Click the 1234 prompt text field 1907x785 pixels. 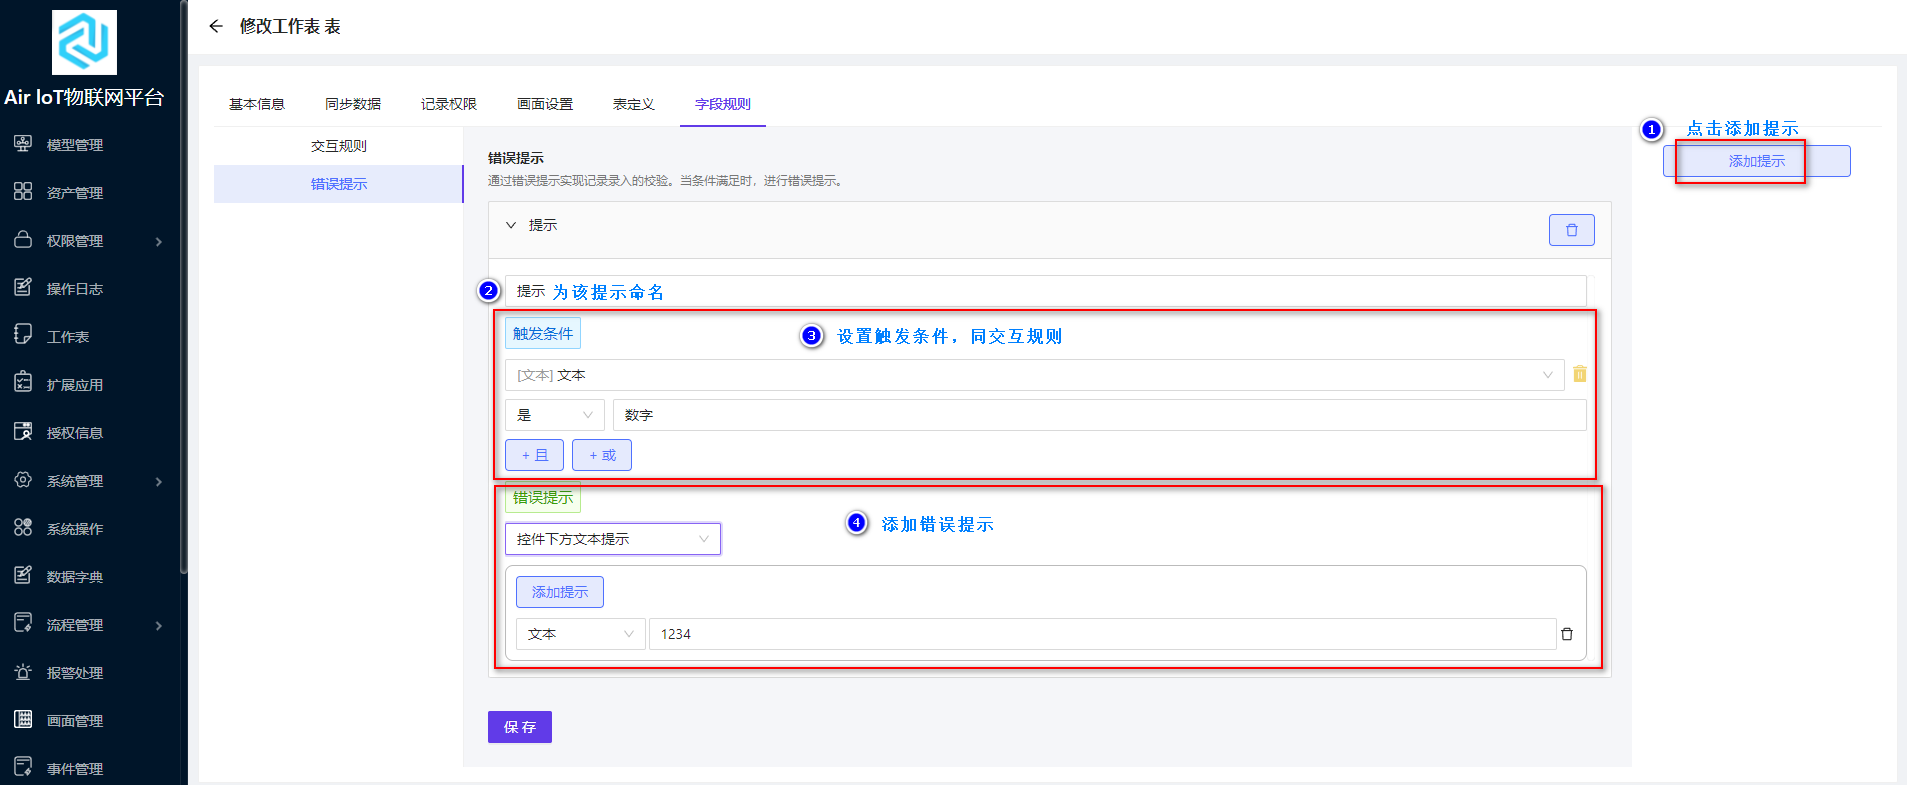click(1103, 634)
